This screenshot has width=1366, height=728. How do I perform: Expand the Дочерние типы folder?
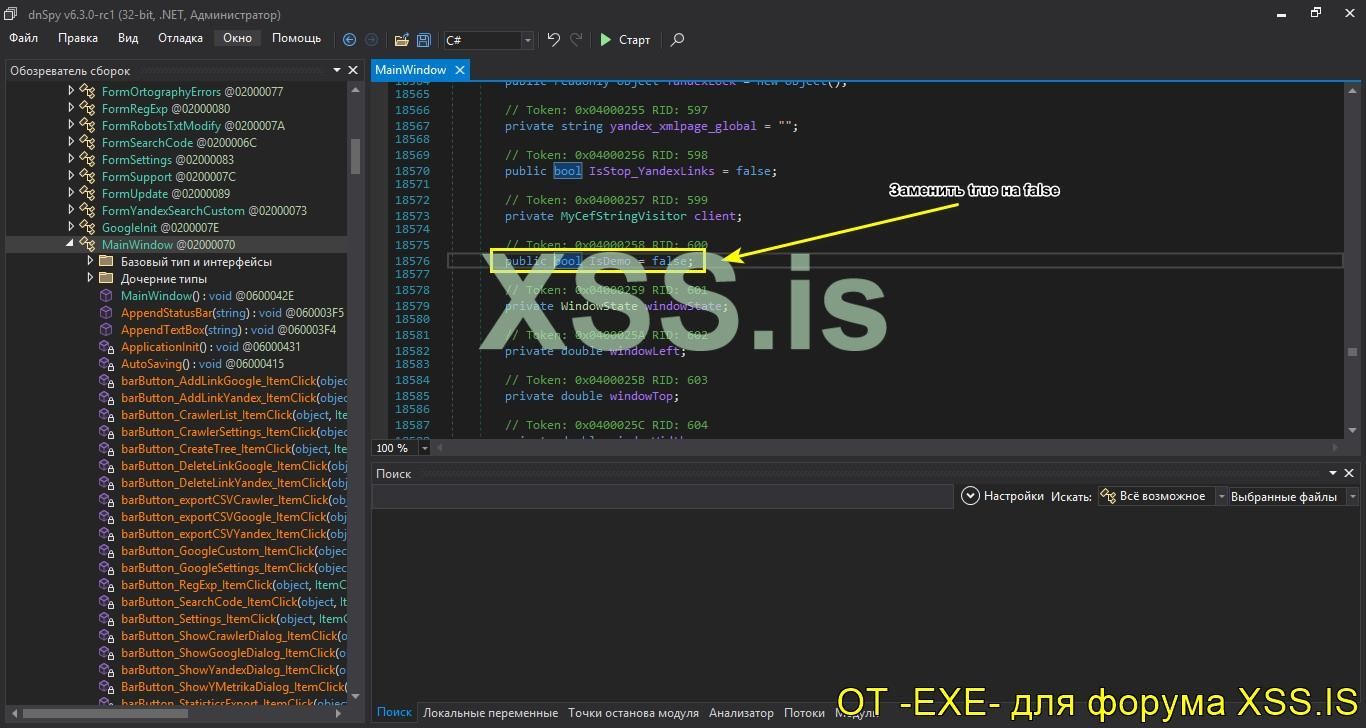click(90, 279)
